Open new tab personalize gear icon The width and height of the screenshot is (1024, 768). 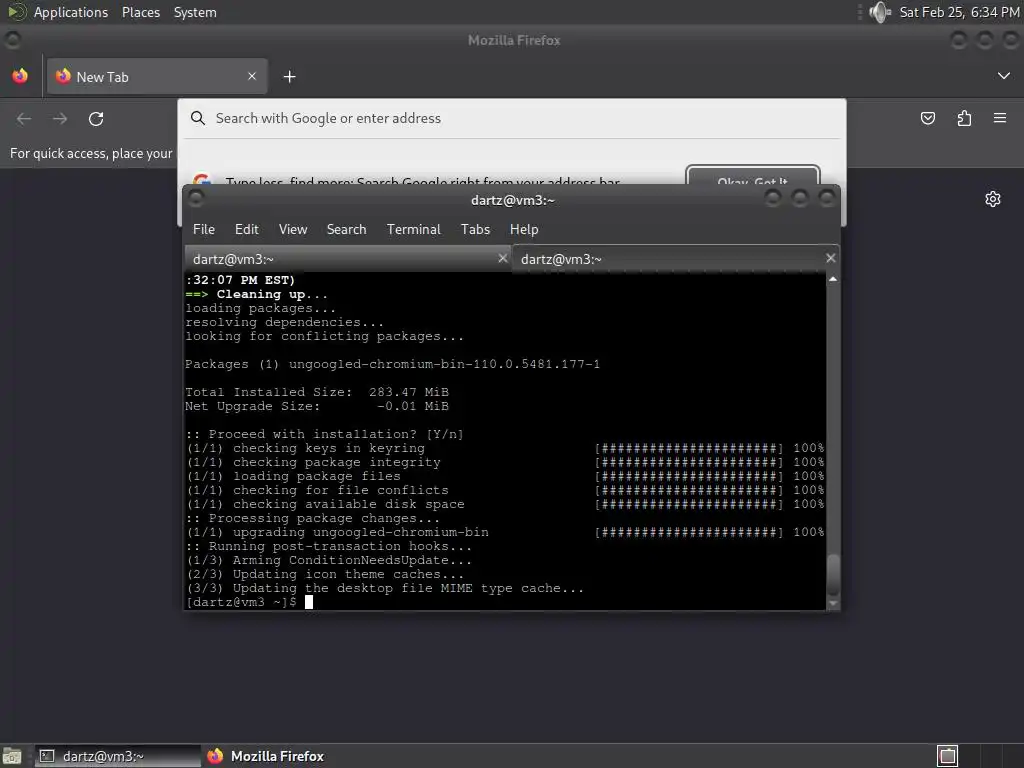point(993,199)
